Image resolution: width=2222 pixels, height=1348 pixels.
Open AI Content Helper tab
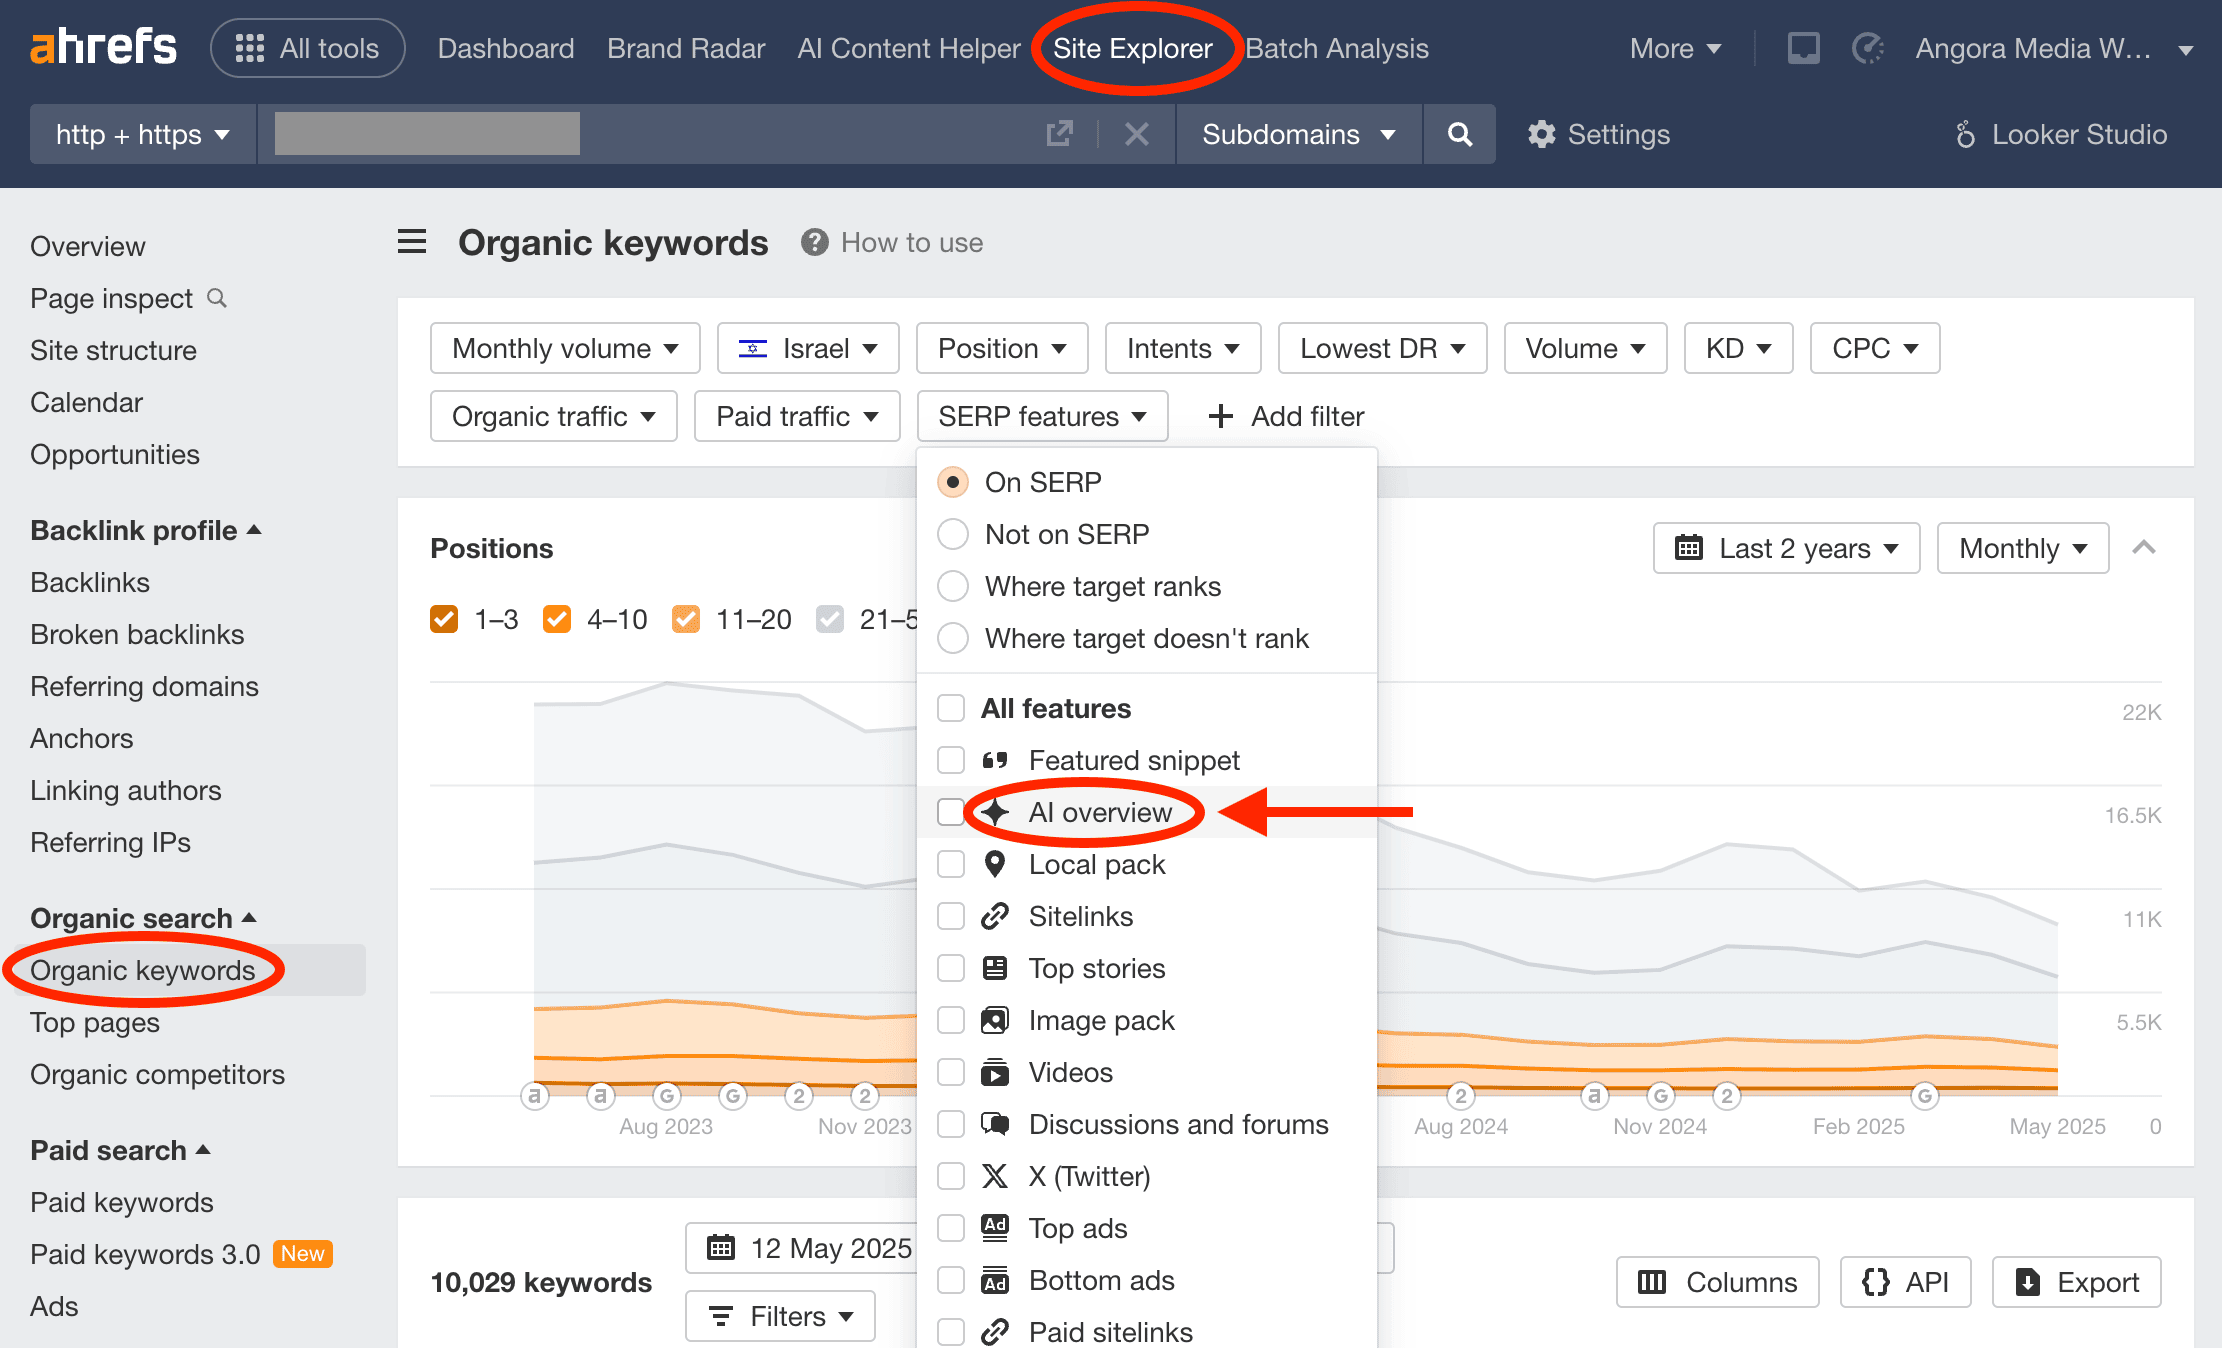[x=909, y=48]
